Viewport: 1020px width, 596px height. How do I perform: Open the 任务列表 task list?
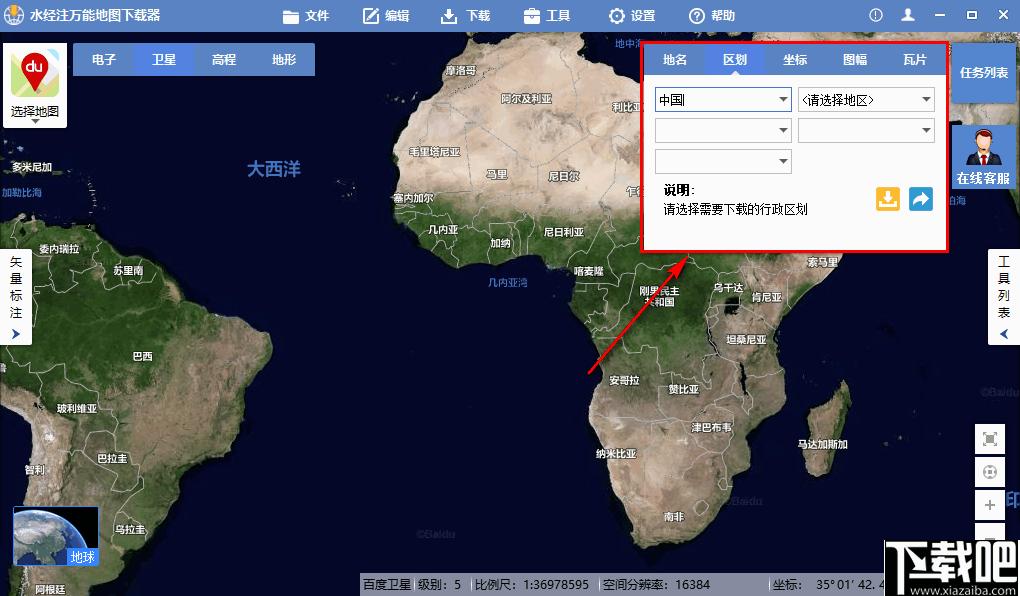click(x=984, y=73)
